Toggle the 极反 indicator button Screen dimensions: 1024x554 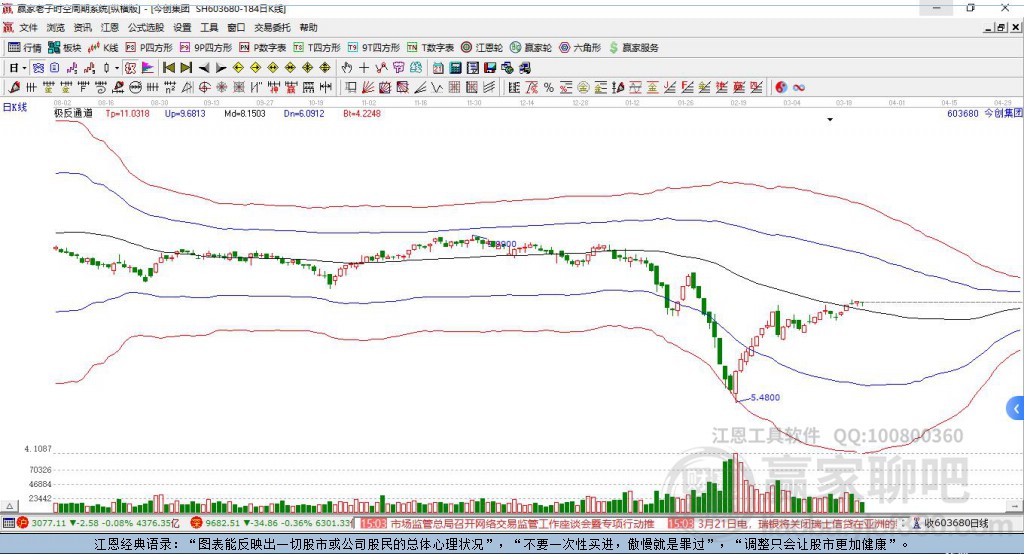point(131,68)
